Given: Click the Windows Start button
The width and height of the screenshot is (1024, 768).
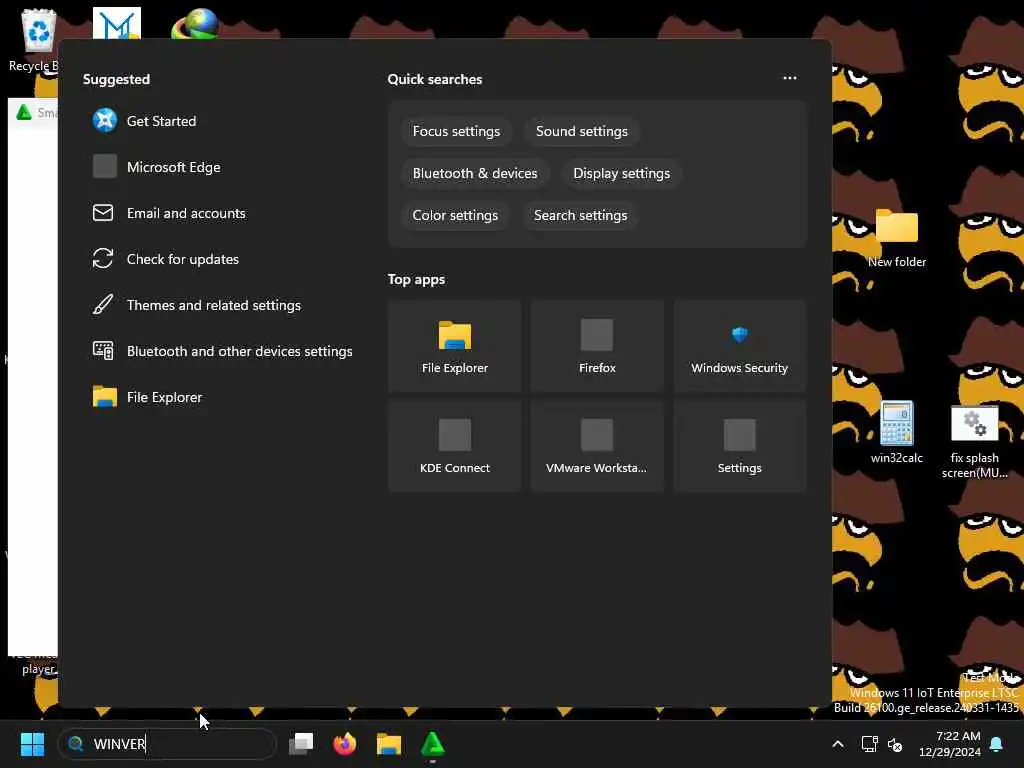Looking at the screenshot, I should [32, 744].
